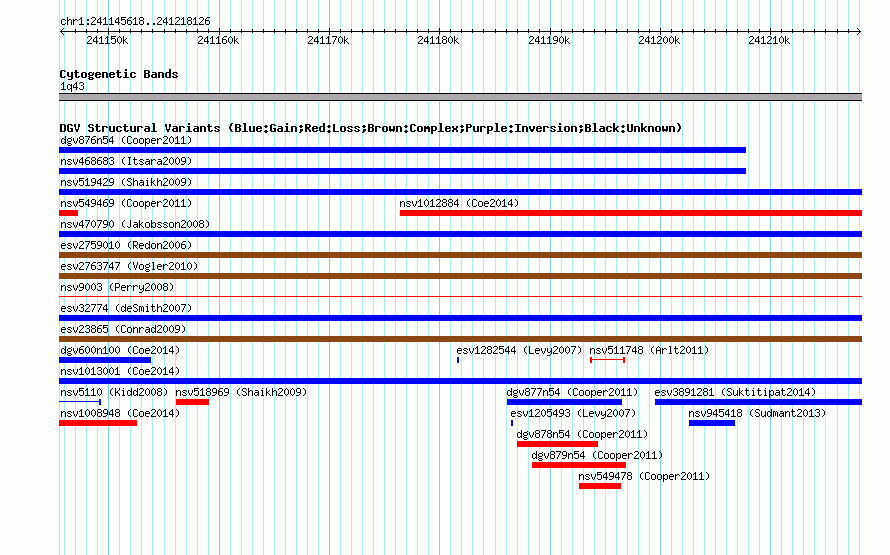The height and width of the screenshot is (555, 890).
Task: Open the nsv468683 (Itsara2009) label
Action: [x=126, y=161]
